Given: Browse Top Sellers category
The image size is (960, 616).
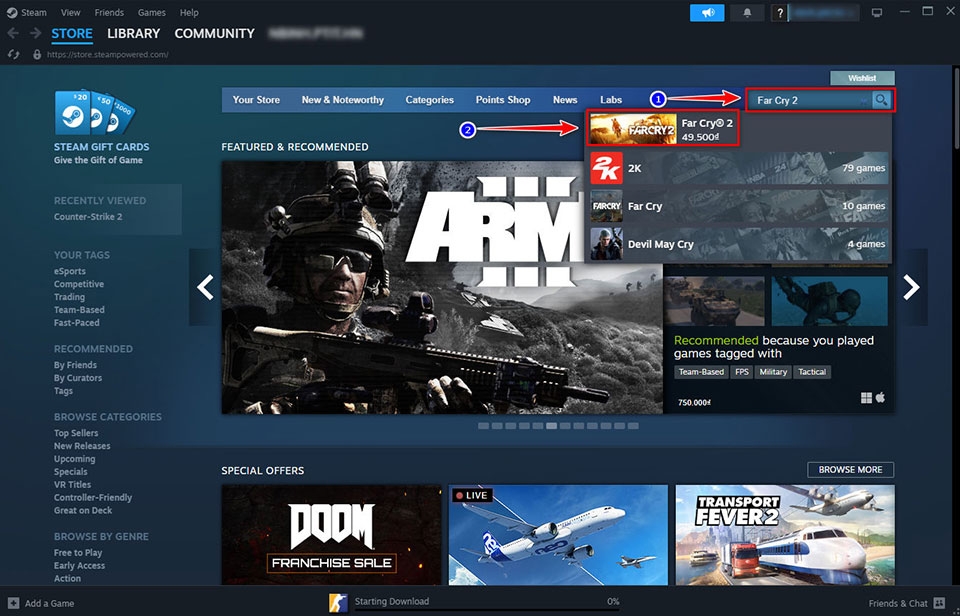Looking at the screenshot, I should 76,433.
